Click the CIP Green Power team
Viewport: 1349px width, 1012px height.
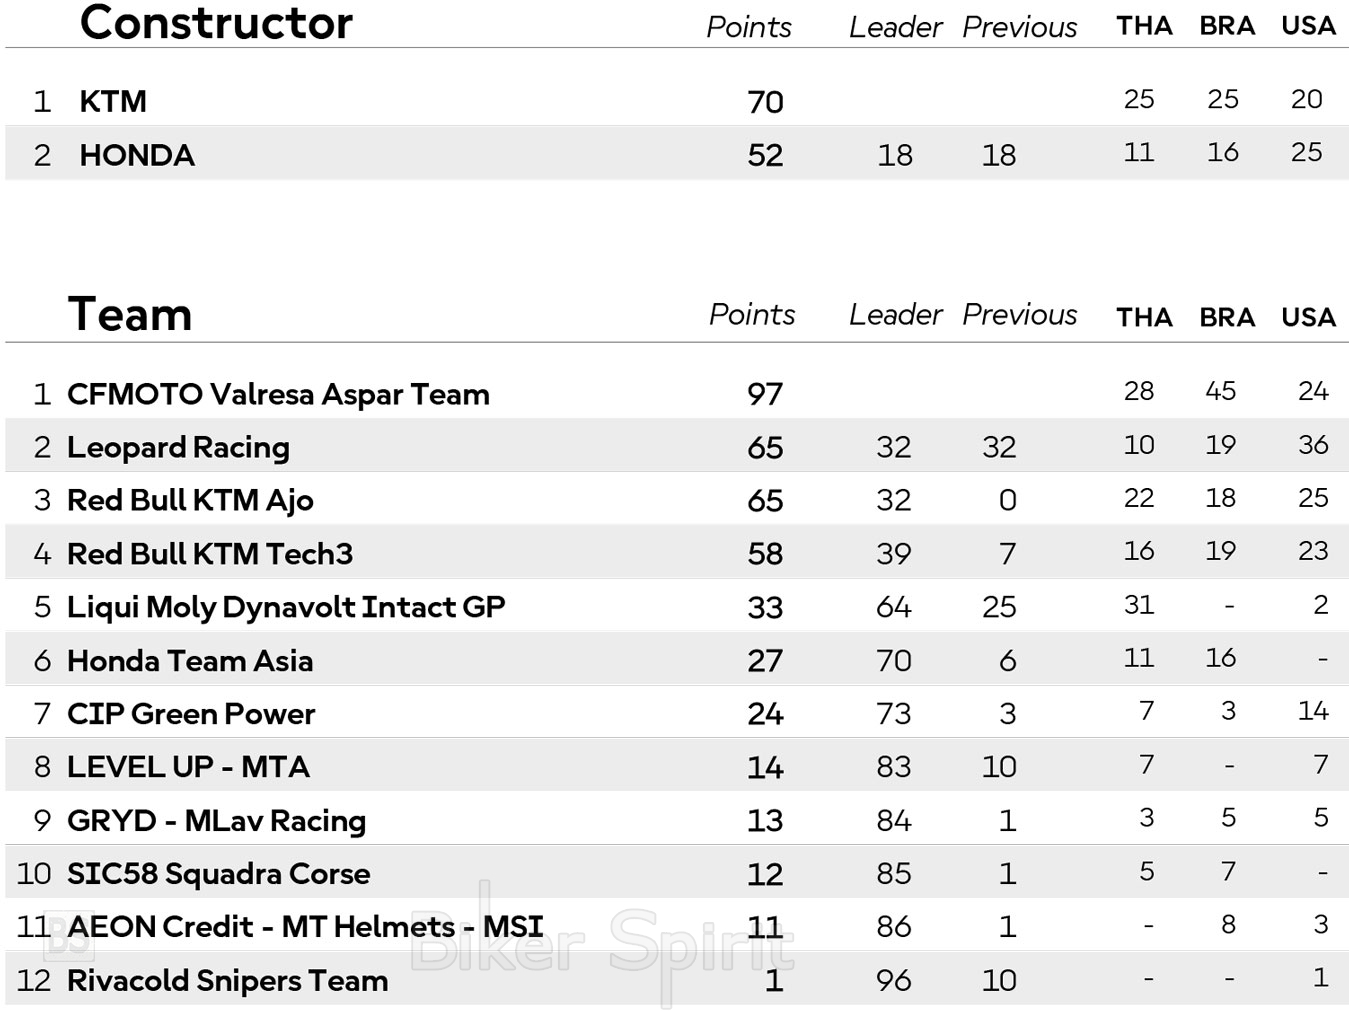pyautogui.click(x=191, y=714)
